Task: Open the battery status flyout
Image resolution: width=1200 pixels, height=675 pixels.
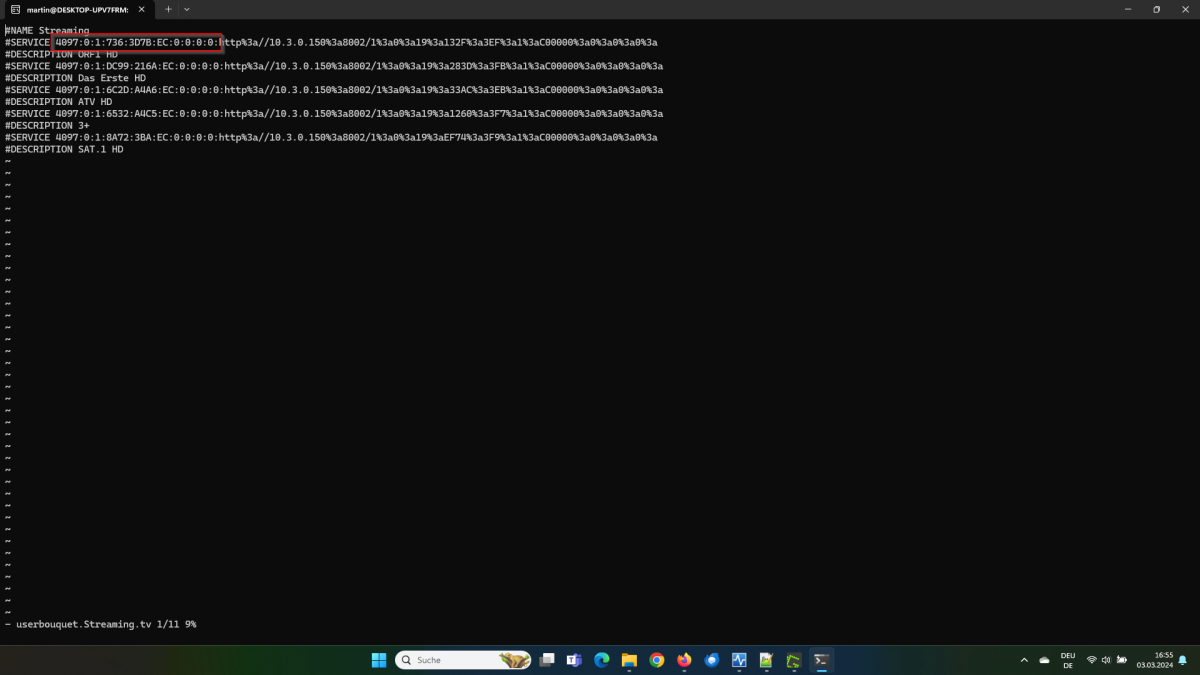Action: (1122, 660)
